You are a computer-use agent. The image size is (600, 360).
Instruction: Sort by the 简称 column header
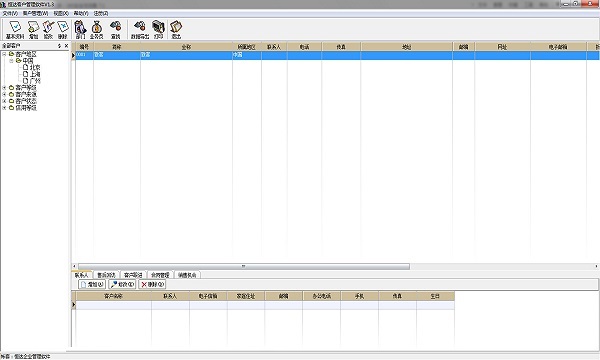pos(117,47)
